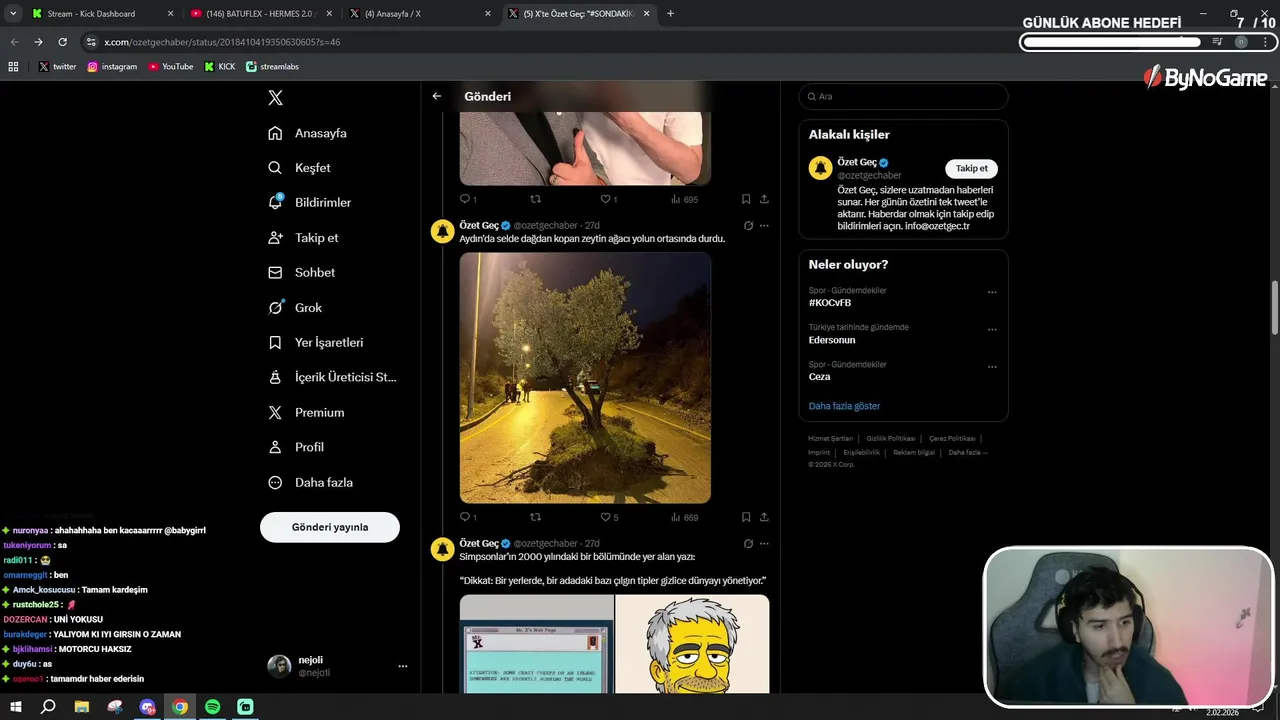
Task: Open olive tree photo
Action: coord(585,377)
